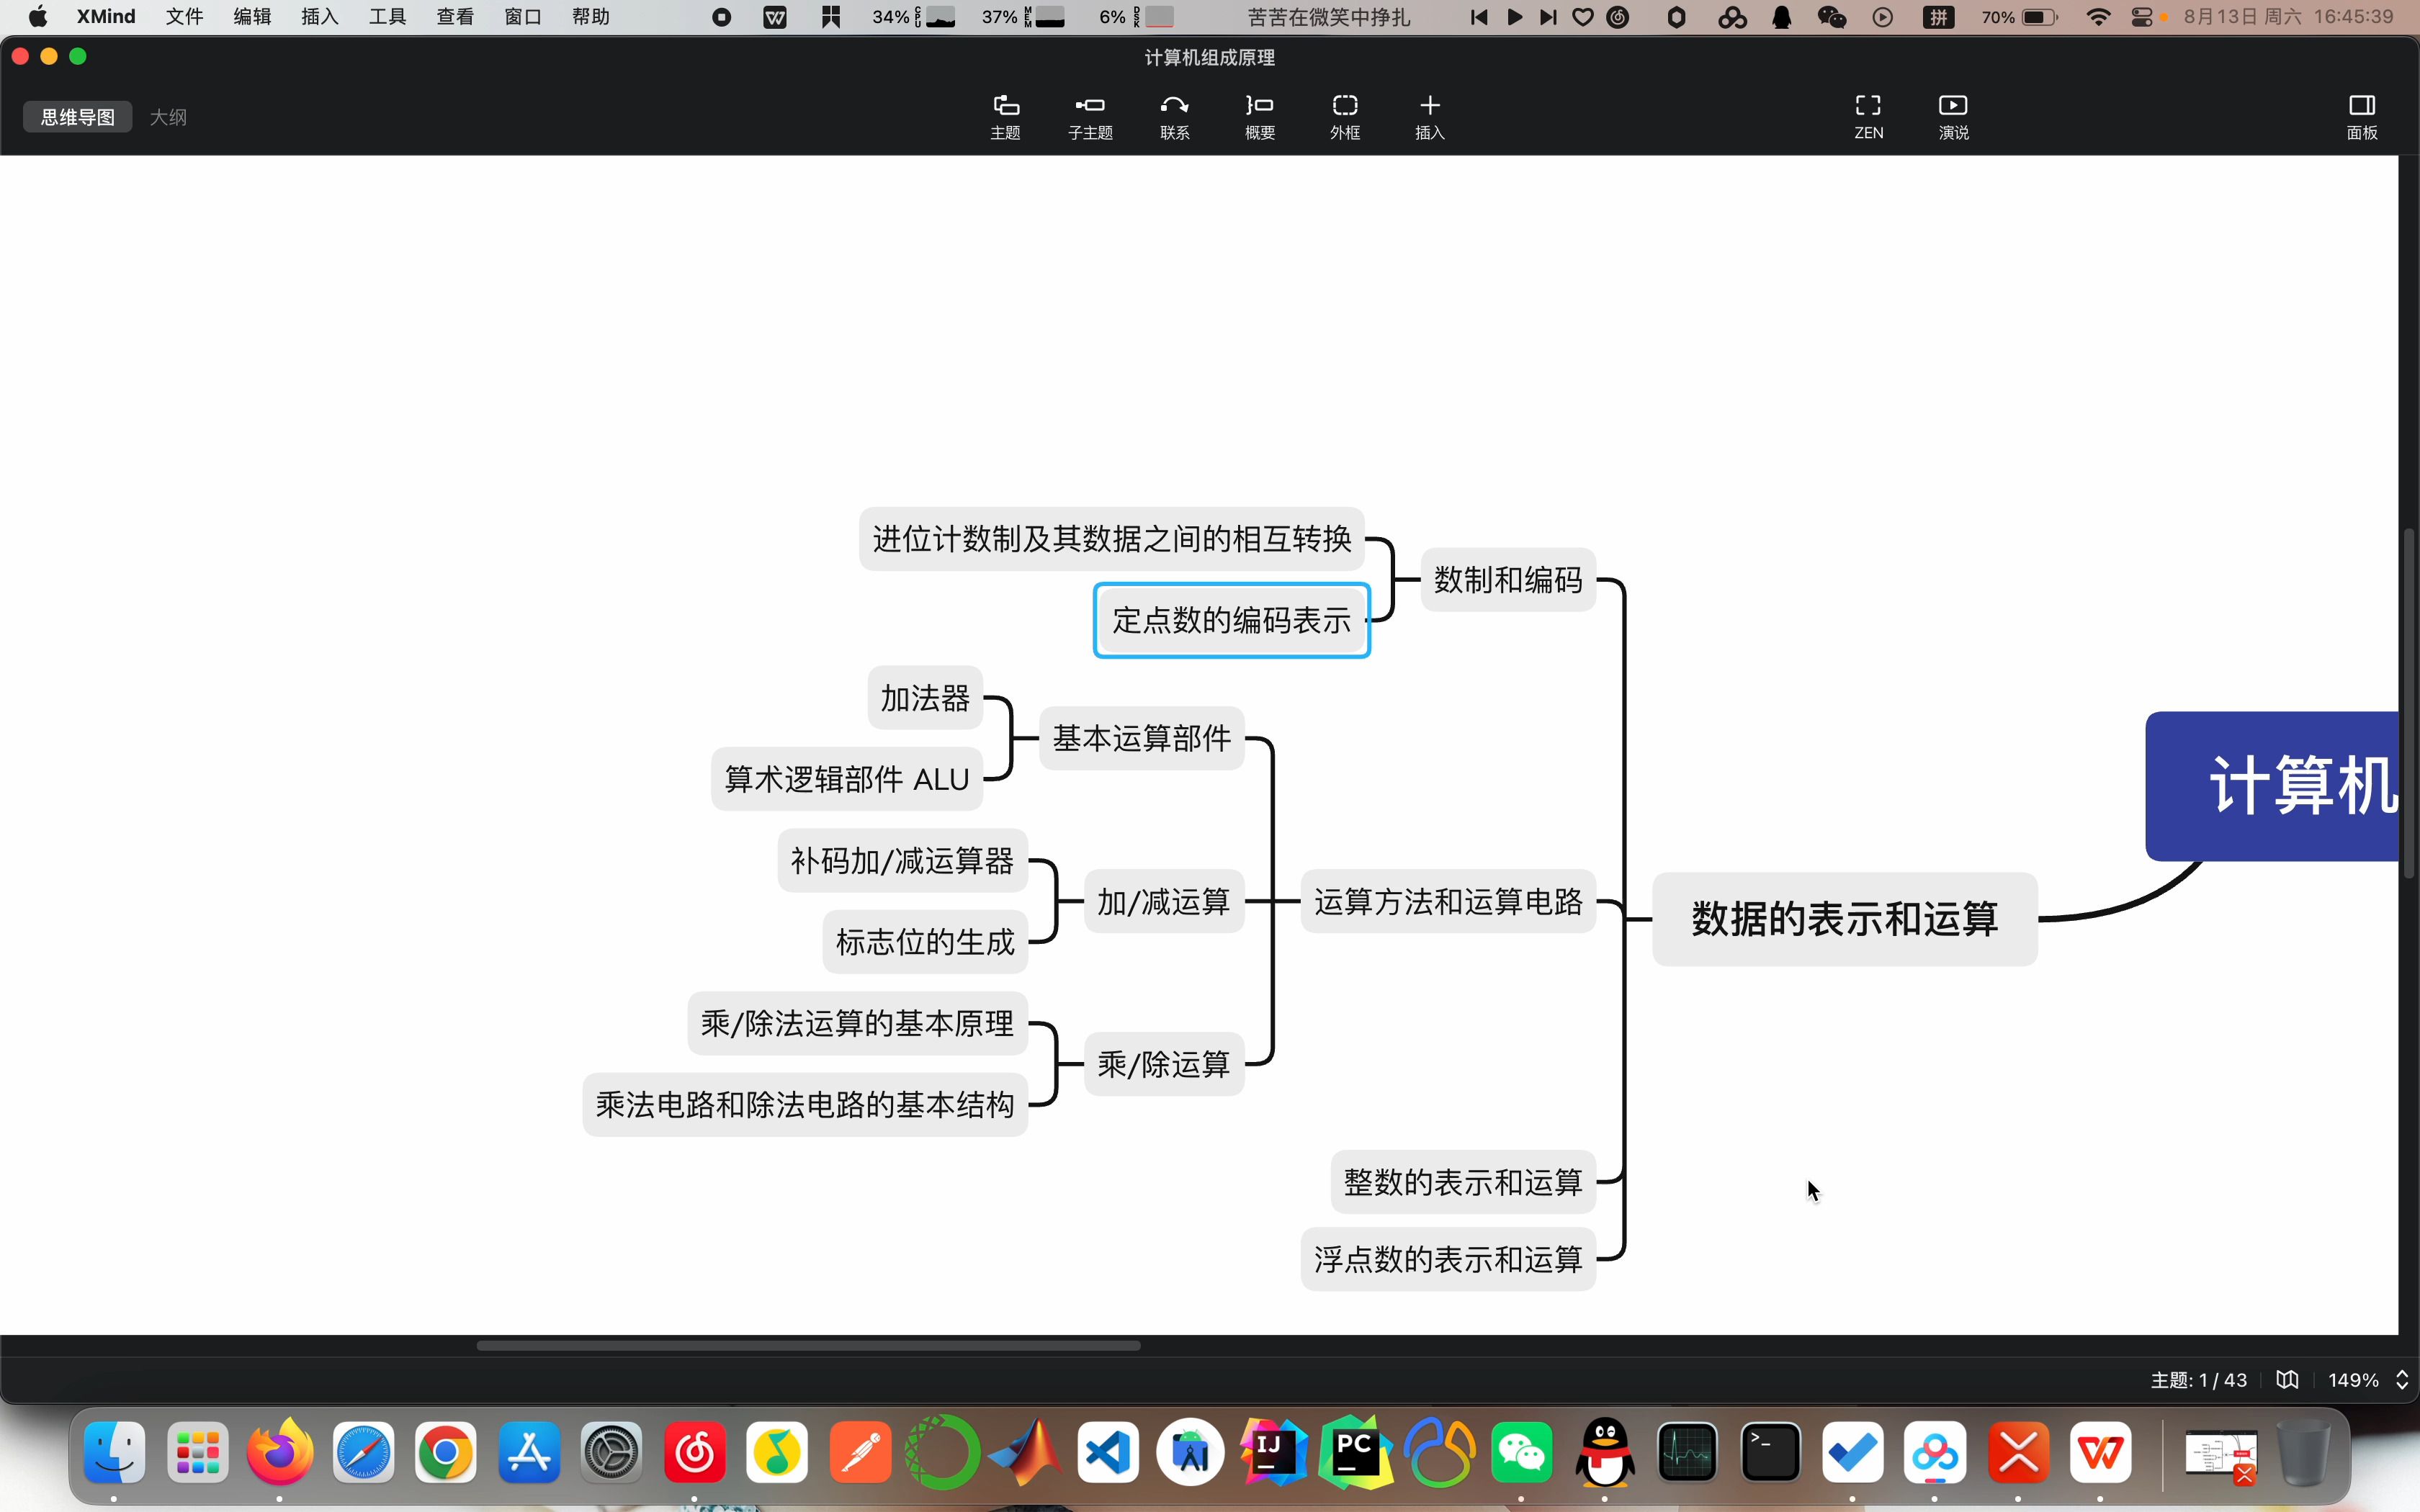2420x1512 pixels.
Task: Toggle the 面板 side panel
Action: pyautogui.click(x=2361, y=116)
